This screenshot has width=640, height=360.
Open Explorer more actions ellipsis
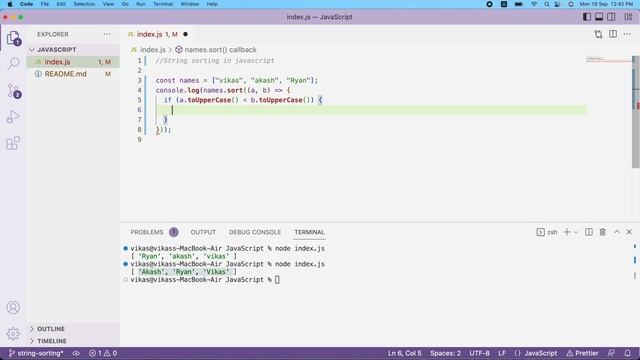pos(107,34)
